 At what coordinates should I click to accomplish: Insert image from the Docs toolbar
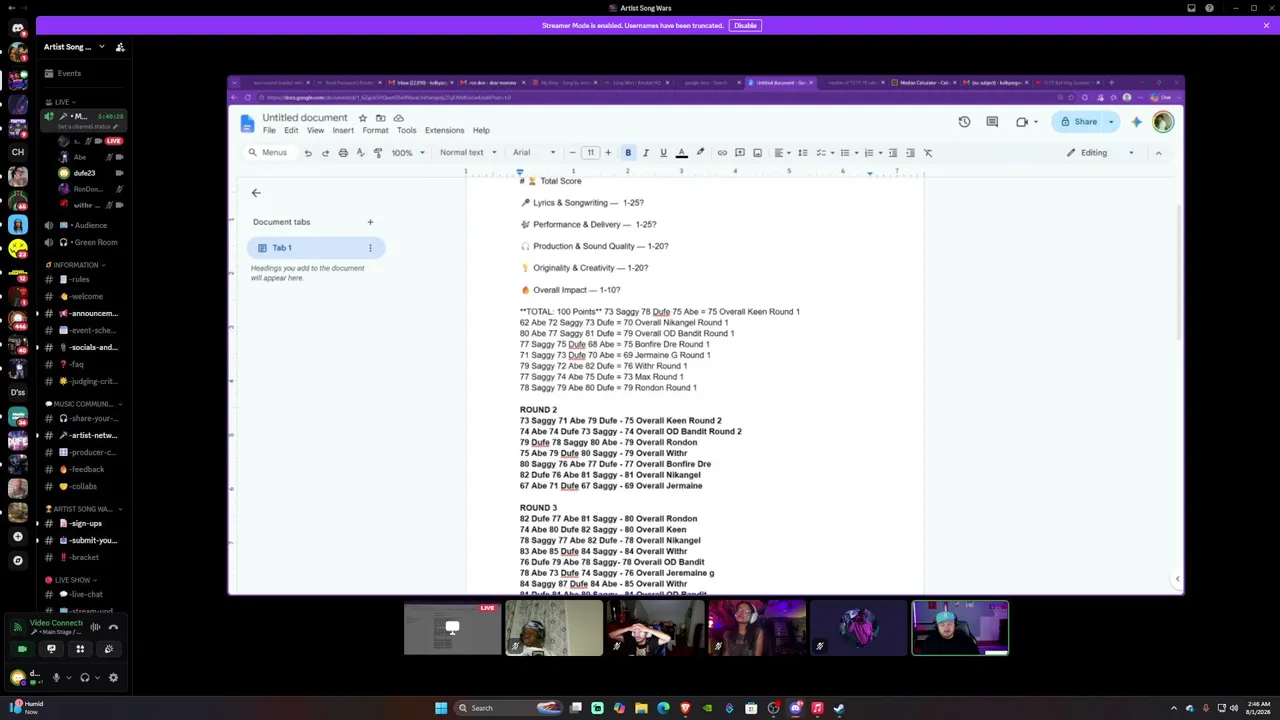pyautogui.click(x=757, y=153)
